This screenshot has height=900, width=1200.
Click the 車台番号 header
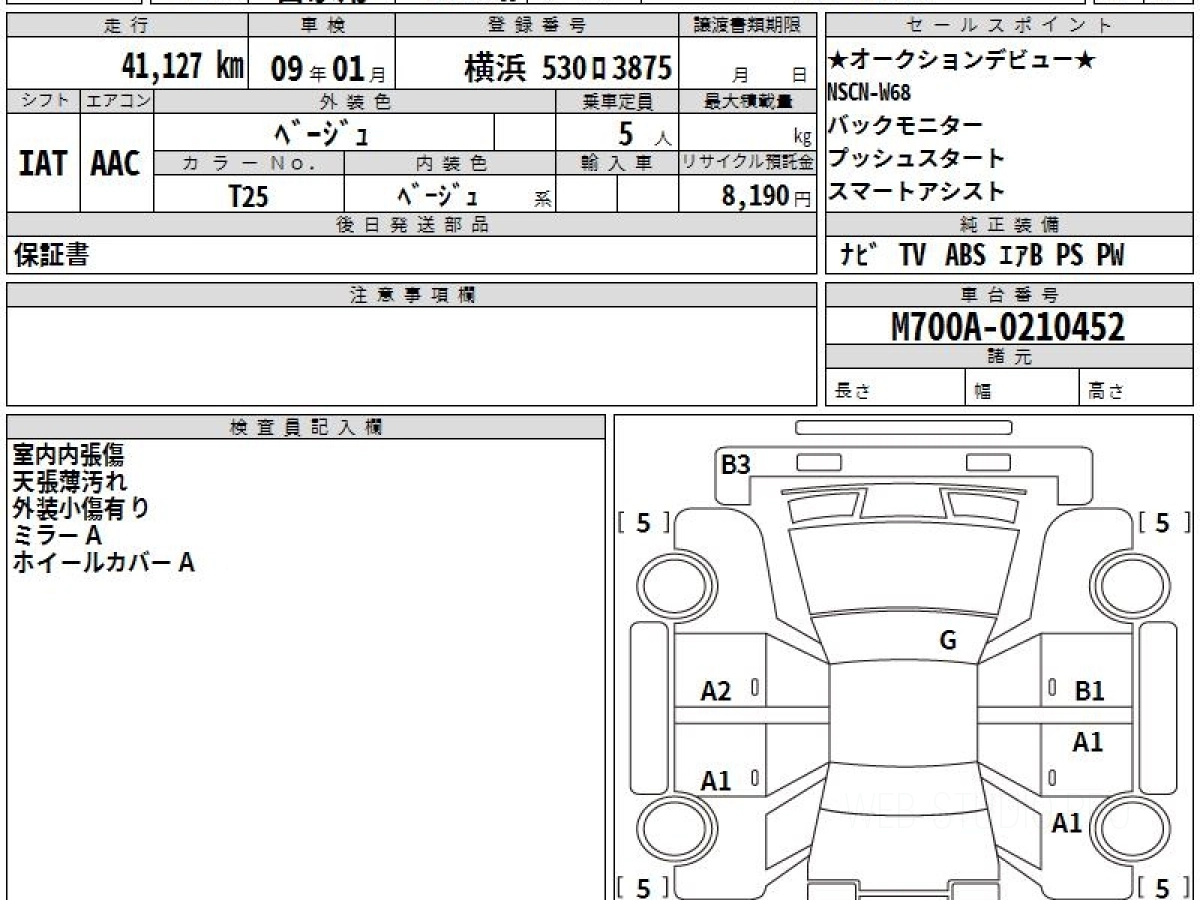click(x=1009, y=295)
